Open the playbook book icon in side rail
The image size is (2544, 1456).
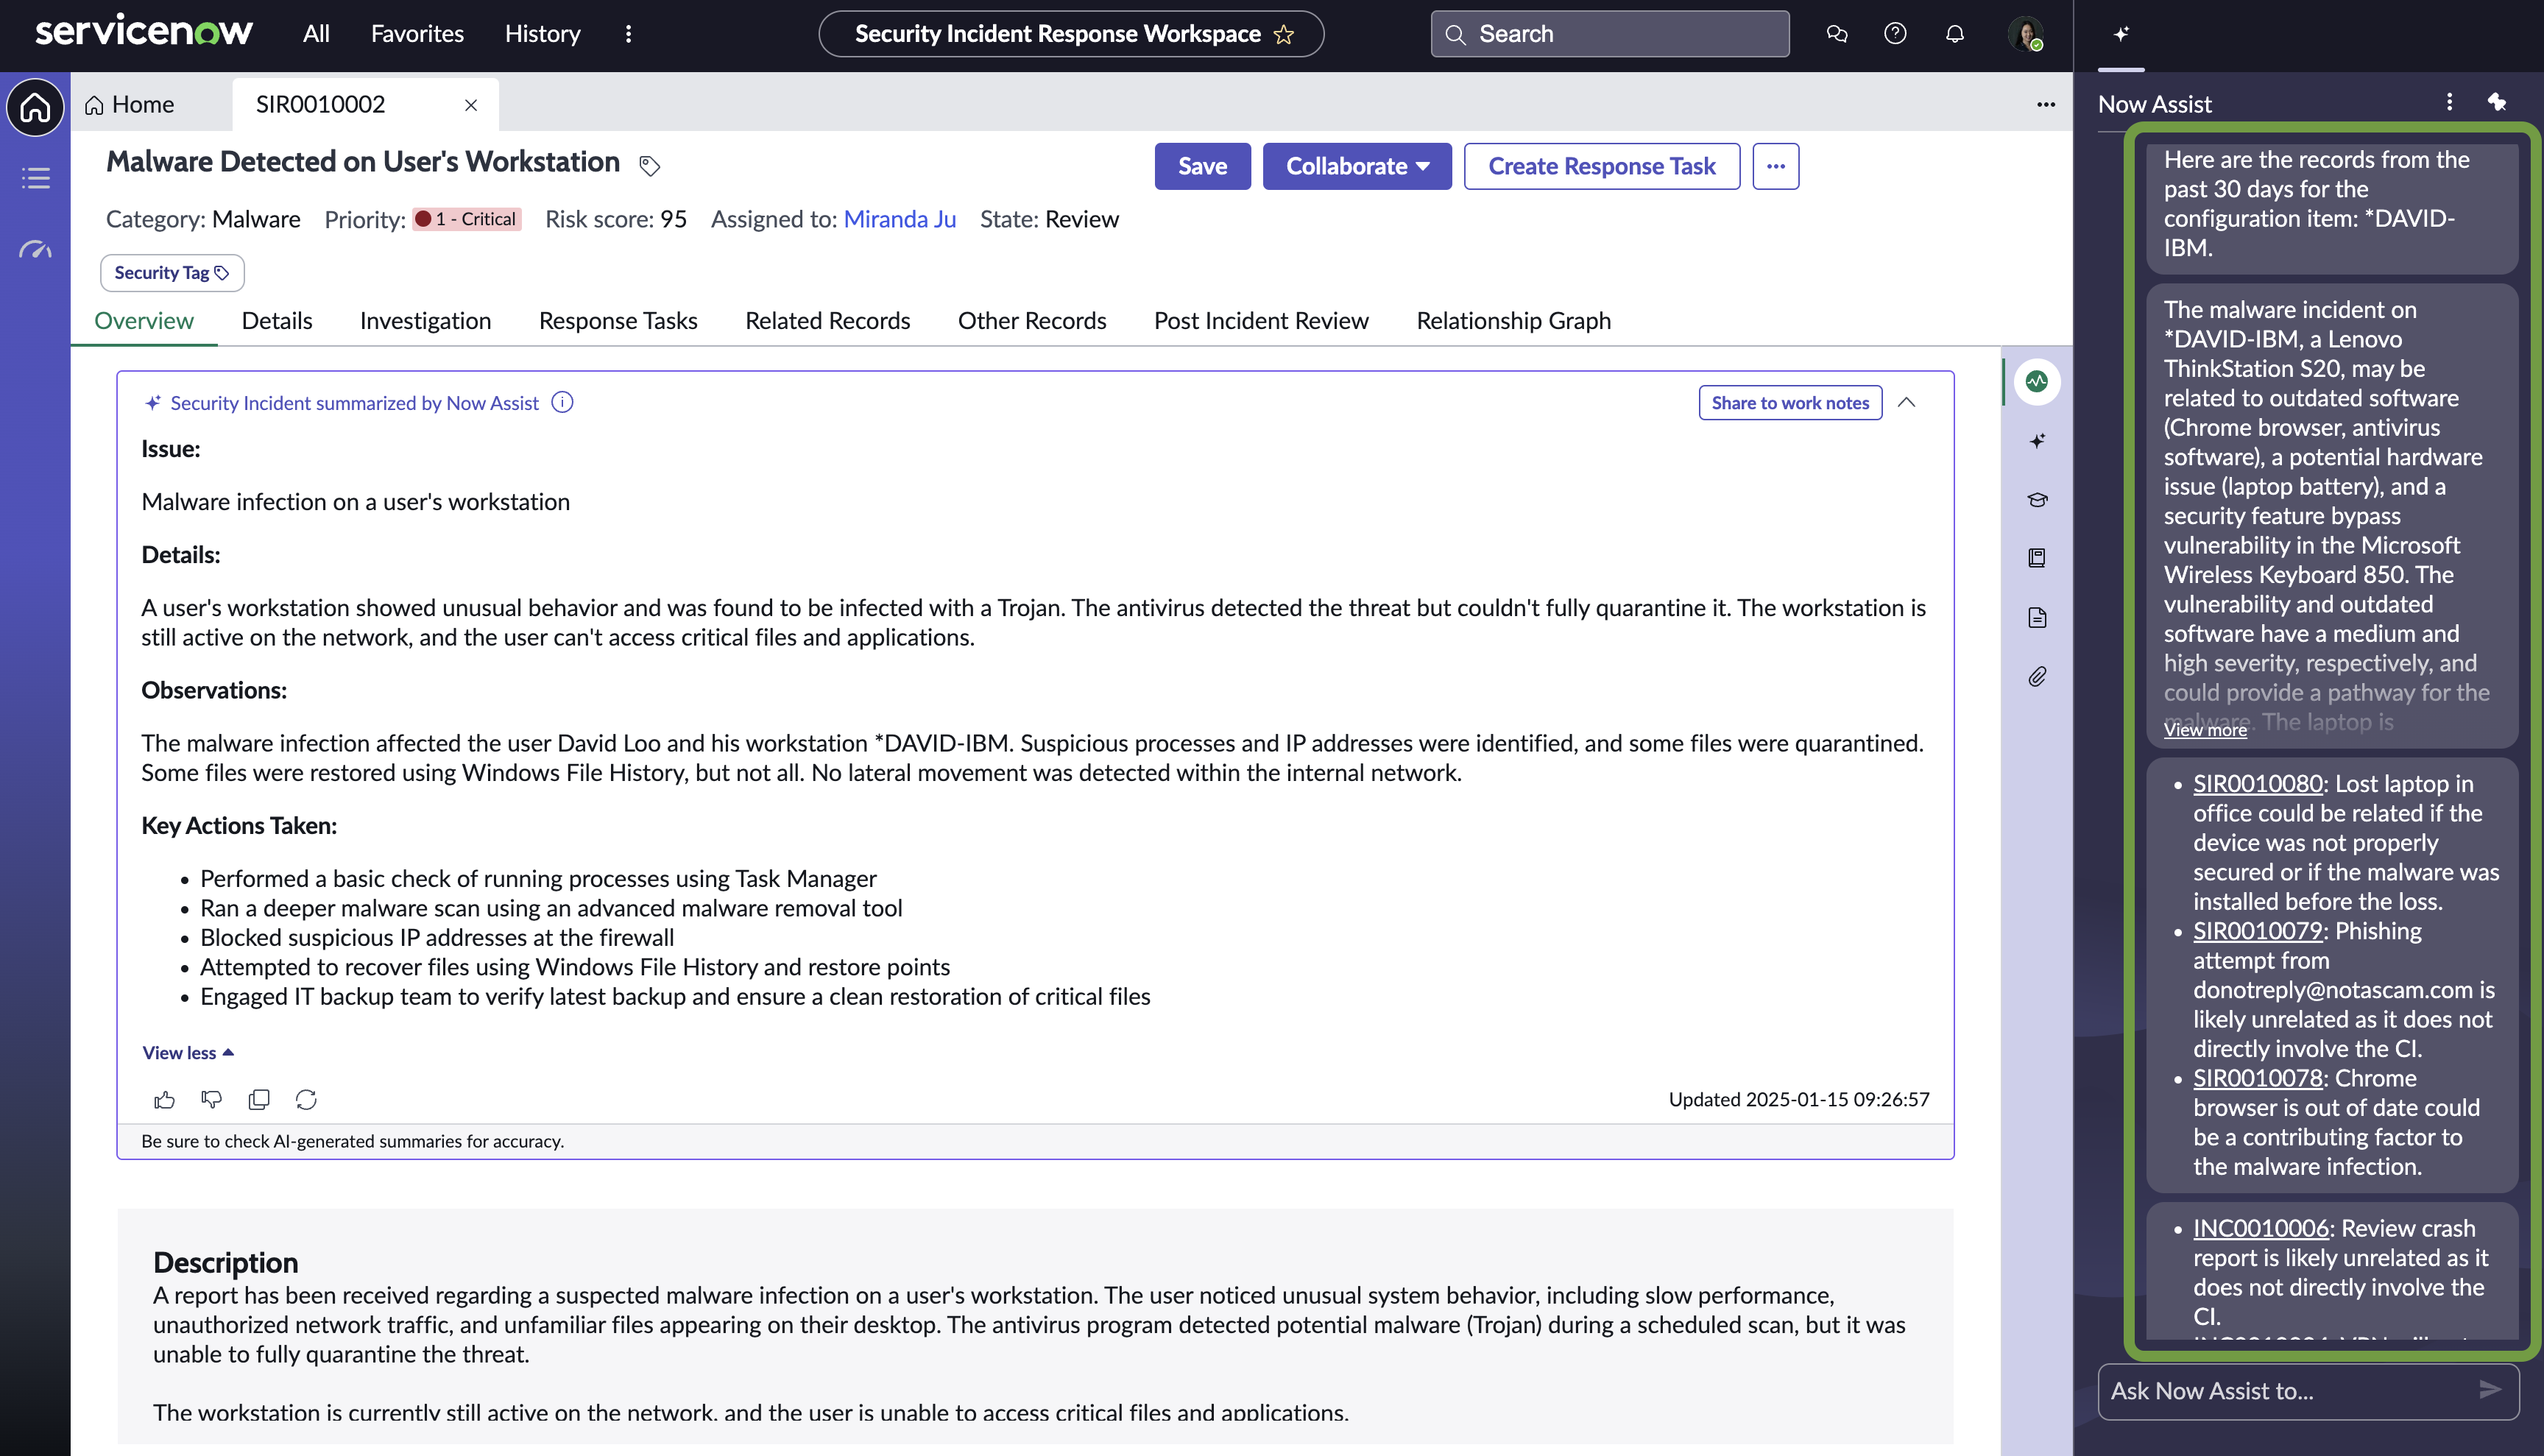click(x=2037, y=558)
